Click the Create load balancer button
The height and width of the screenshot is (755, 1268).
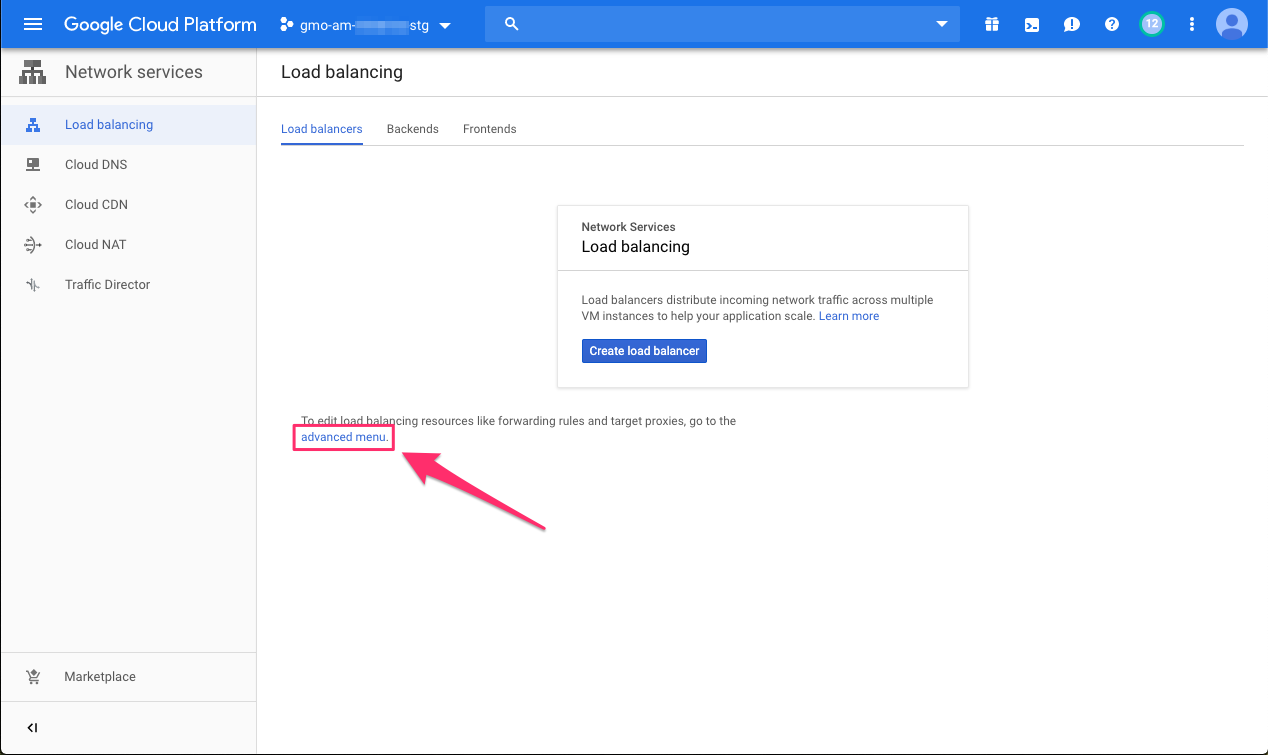(x=644, y=351)
